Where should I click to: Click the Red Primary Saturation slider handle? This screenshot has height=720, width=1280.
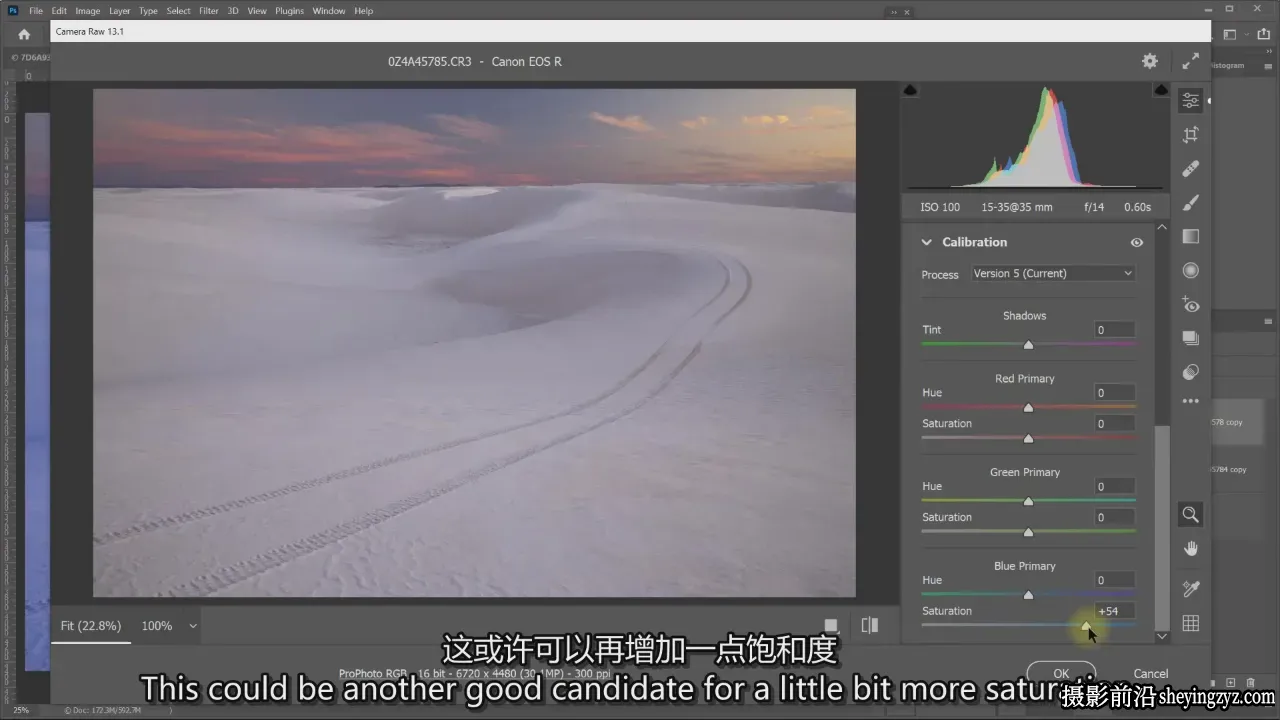[1028, 438]
